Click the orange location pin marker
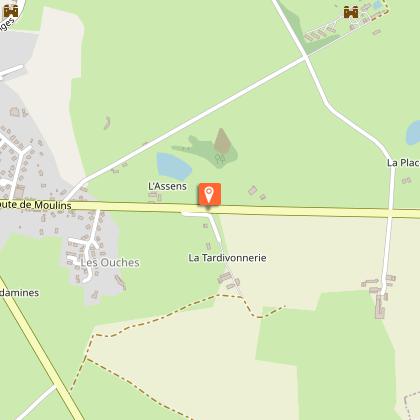 coord(209,194)
